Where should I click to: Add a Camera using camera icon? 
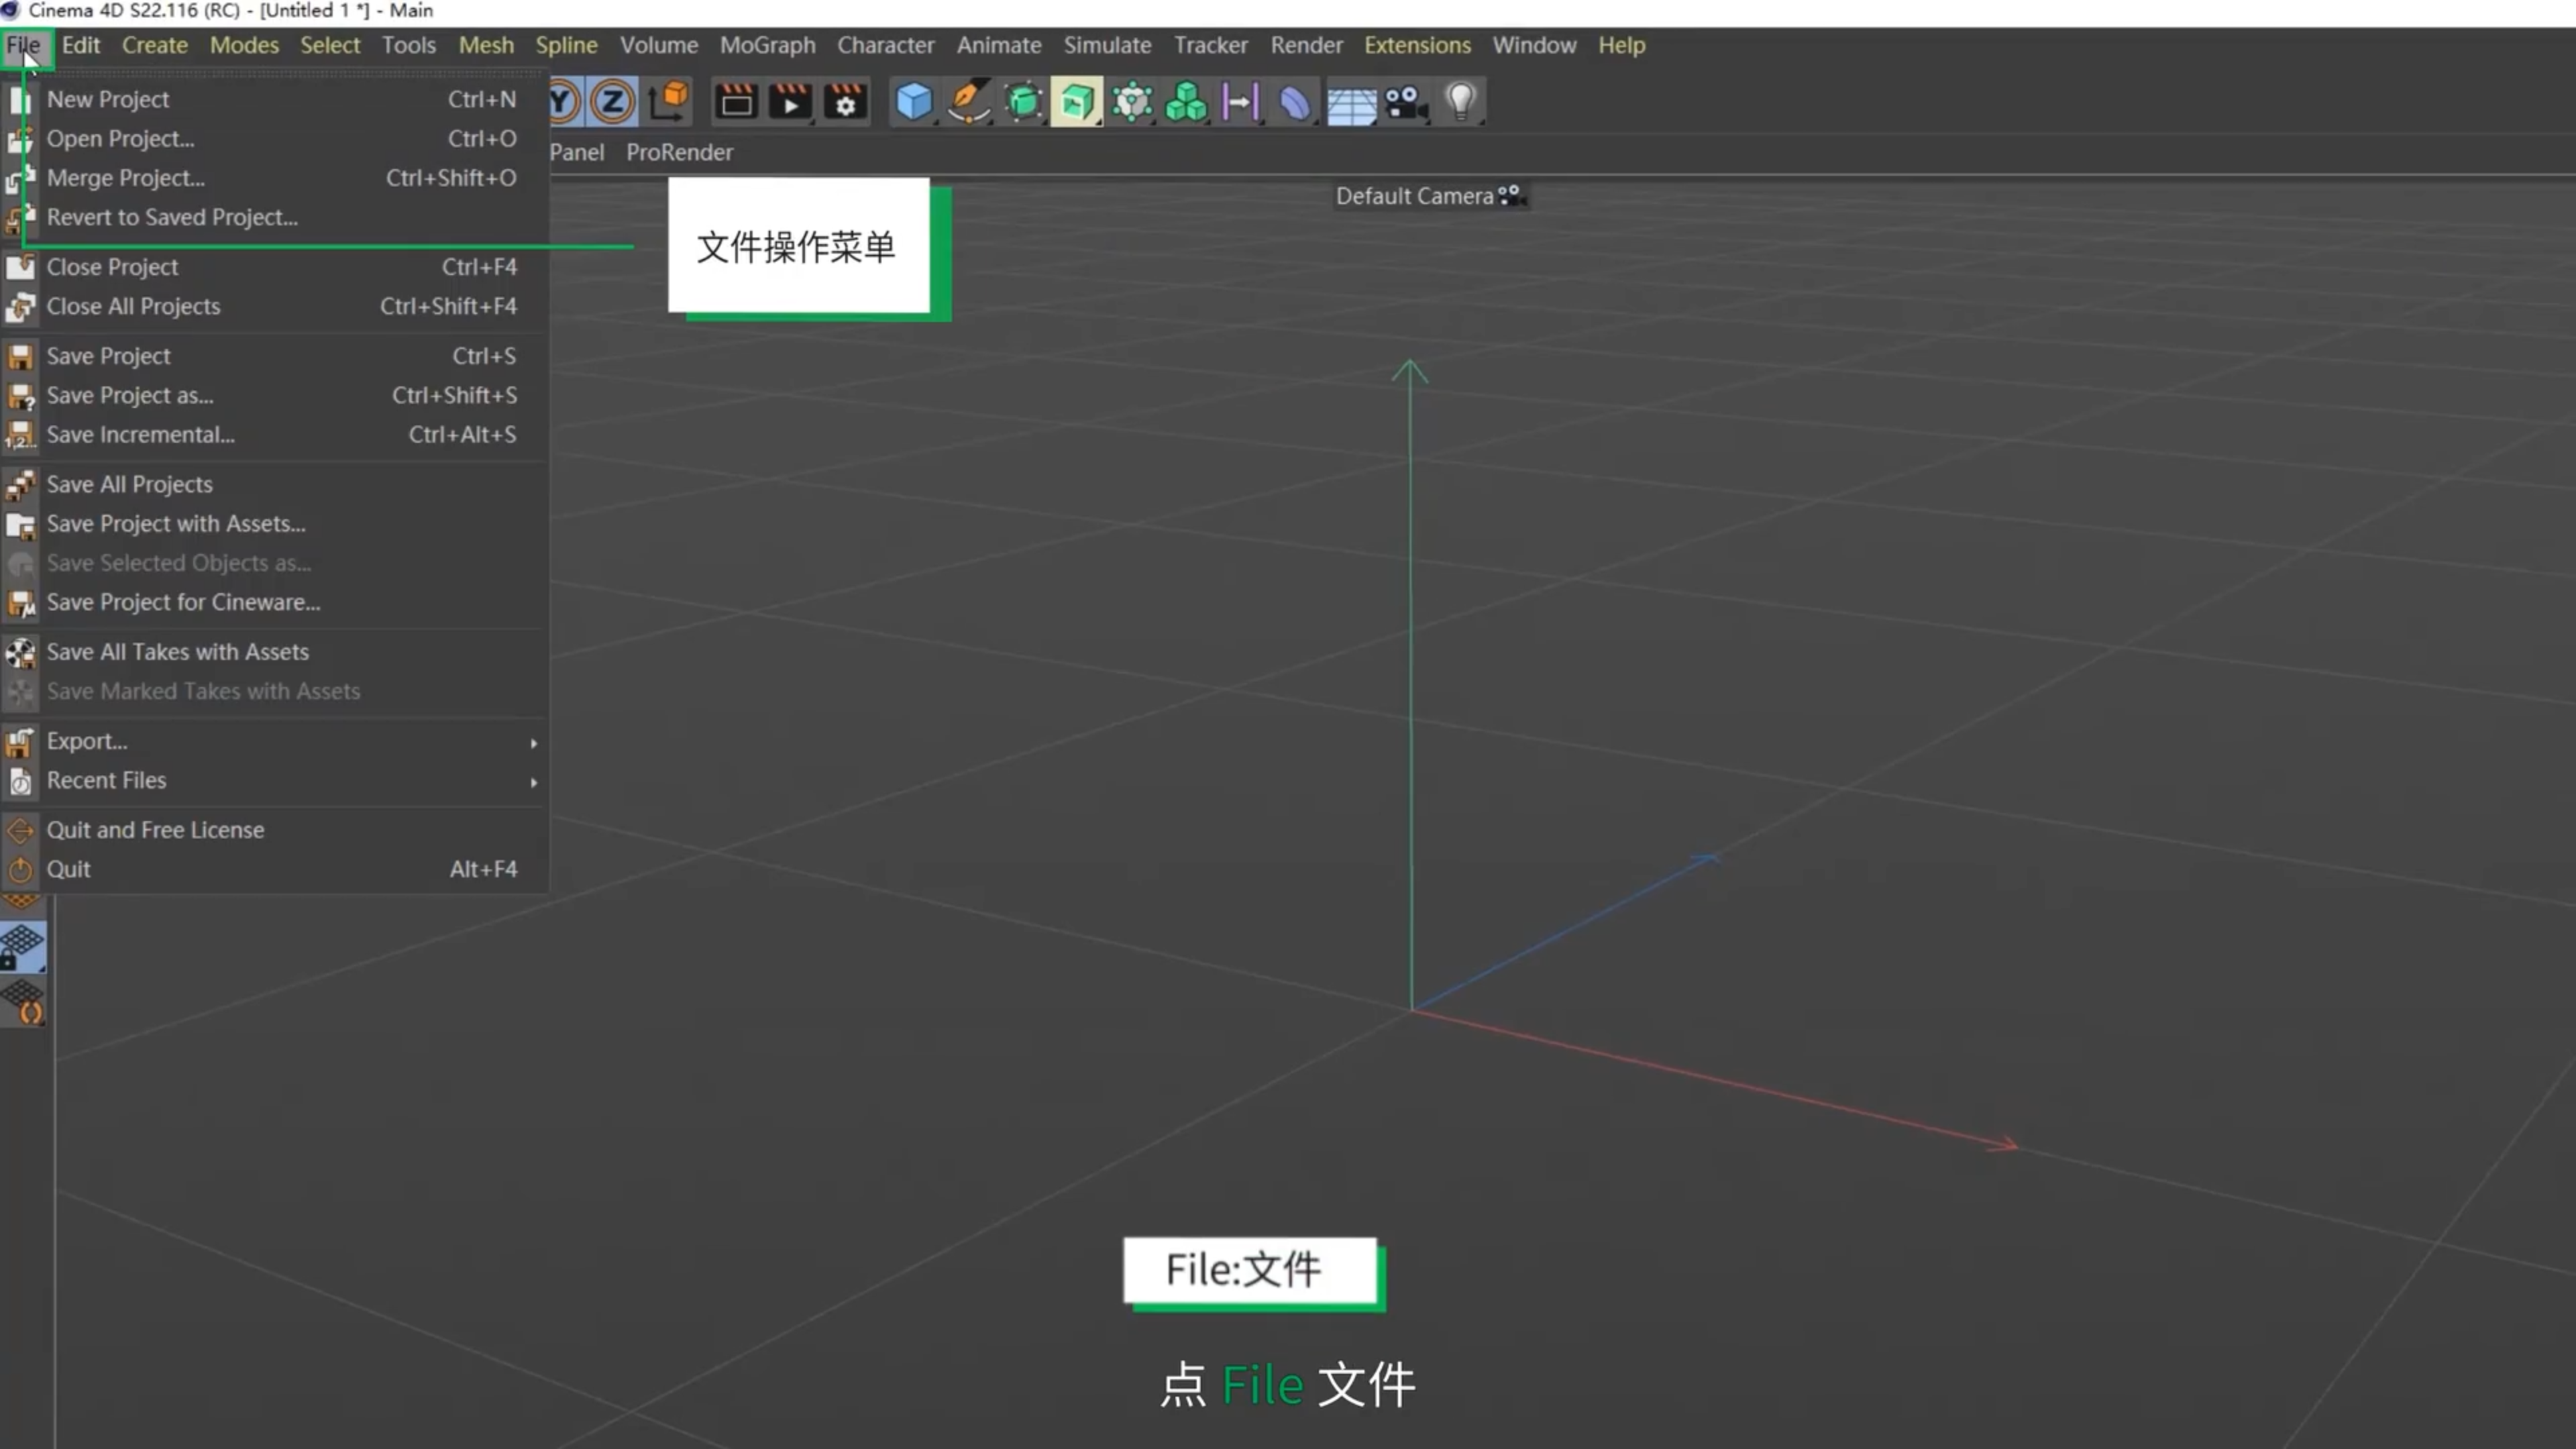tap(1405, 102)
